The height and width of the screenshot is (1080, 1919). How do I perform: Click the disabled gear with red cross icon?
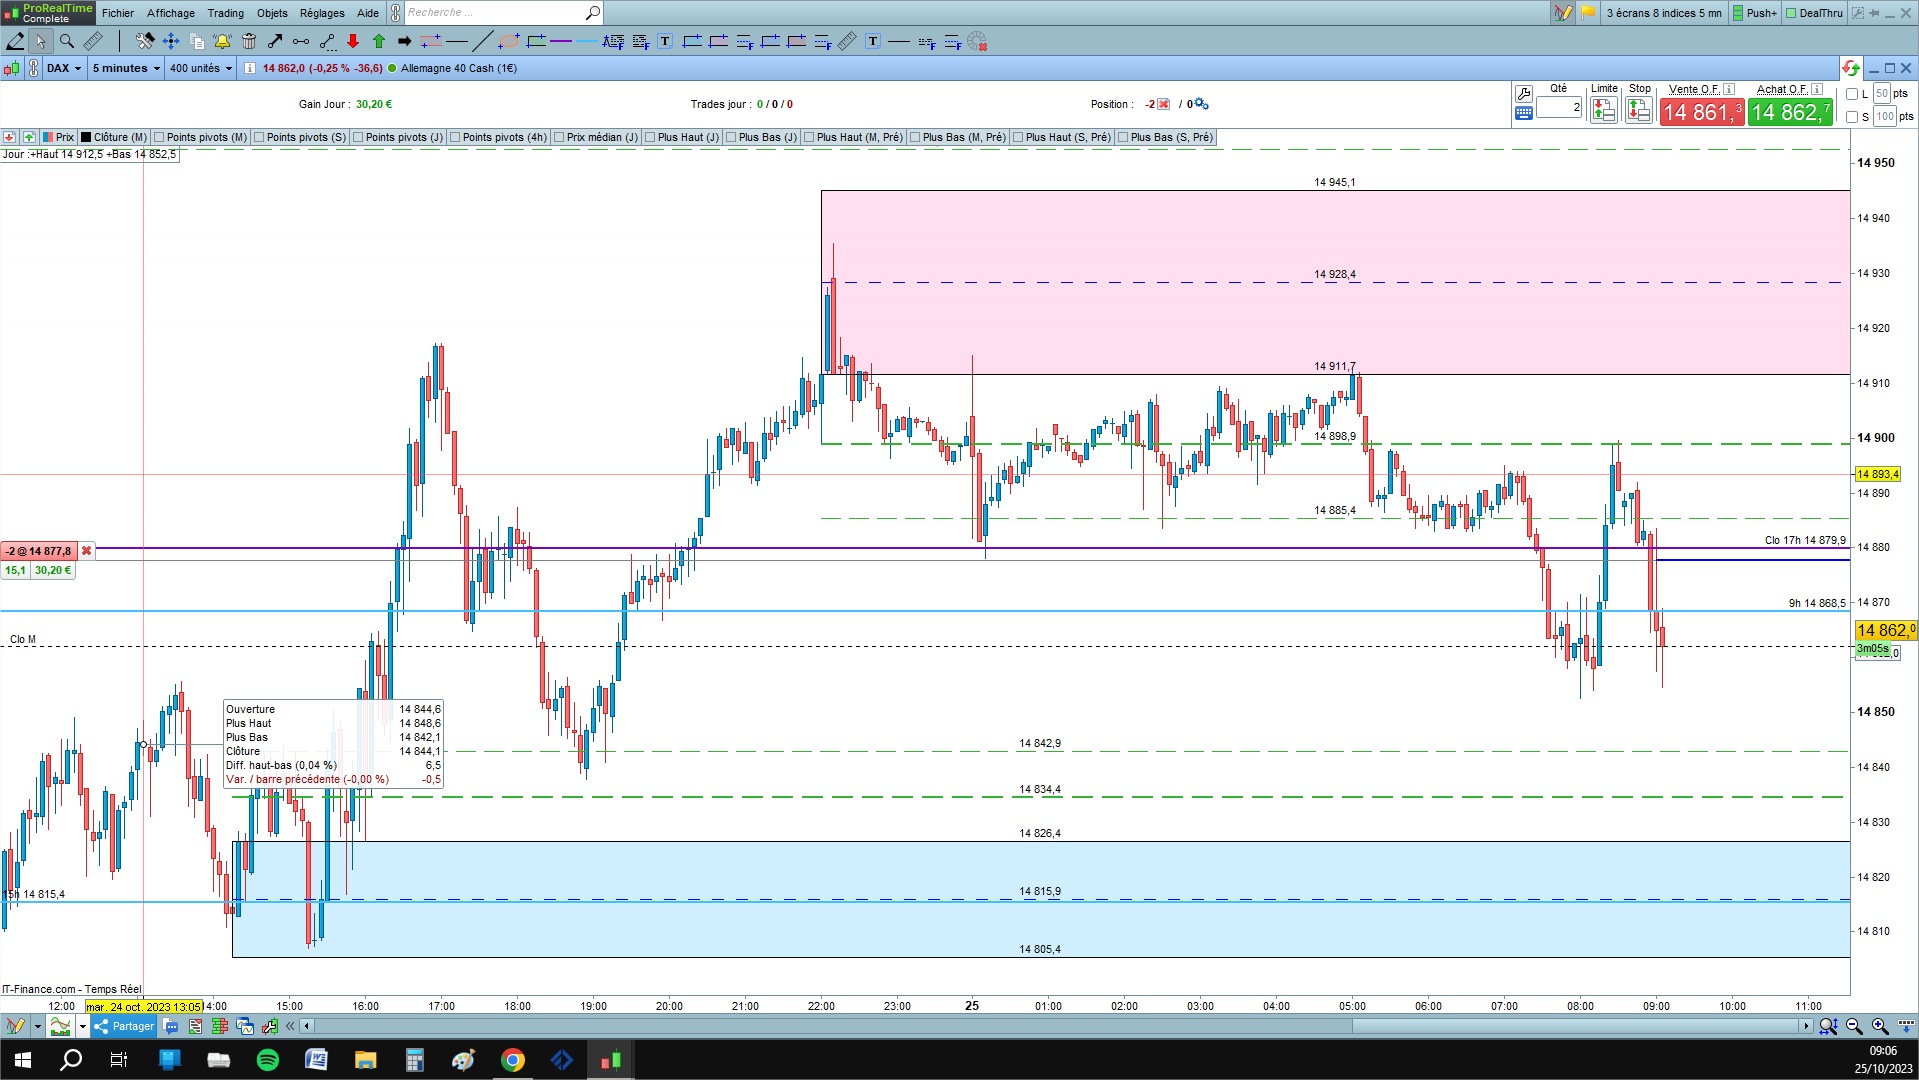click(977, 41)
